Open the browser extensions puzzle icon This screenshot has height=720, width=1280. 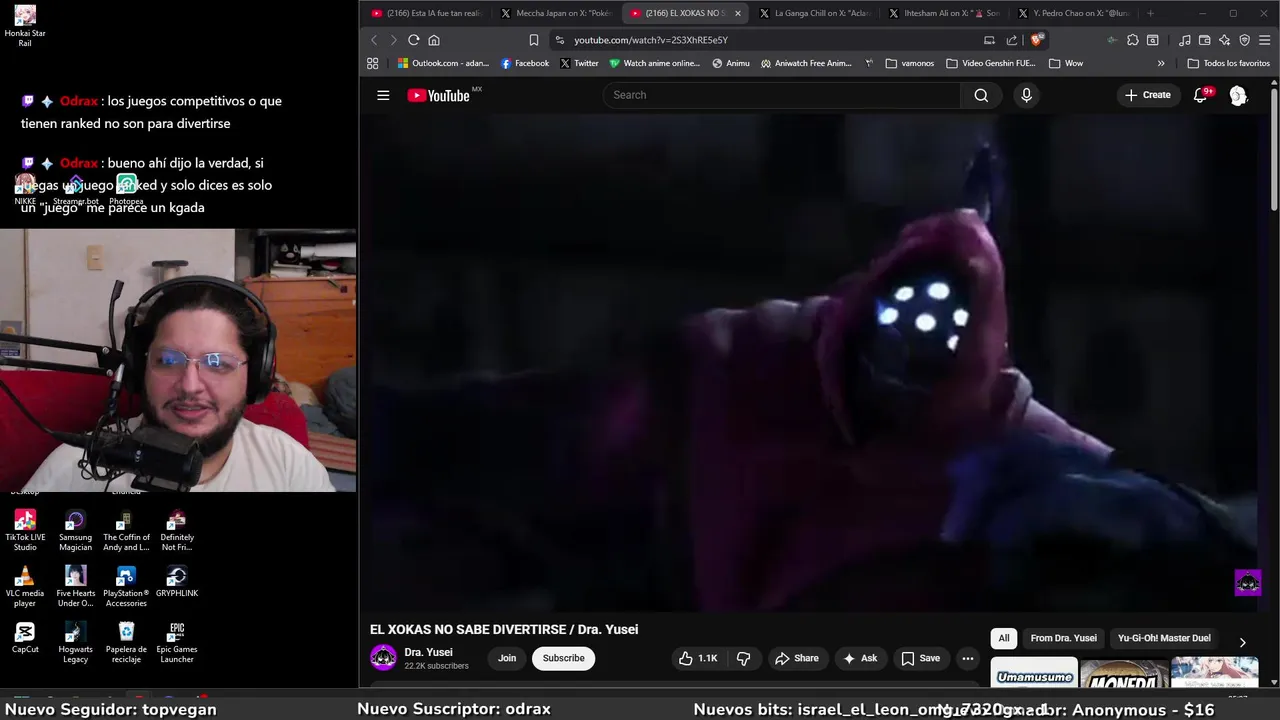click(1132, 40)
